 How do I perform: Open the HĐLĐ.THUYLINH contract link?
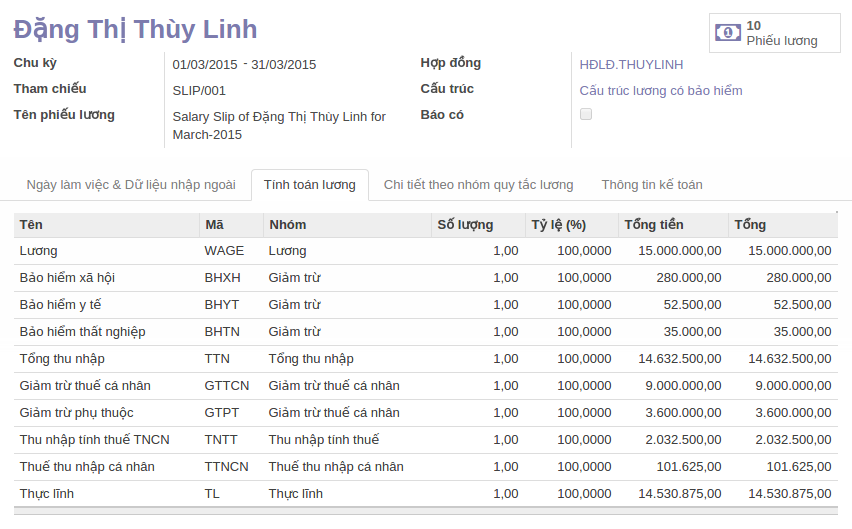(x=631, y=64)
